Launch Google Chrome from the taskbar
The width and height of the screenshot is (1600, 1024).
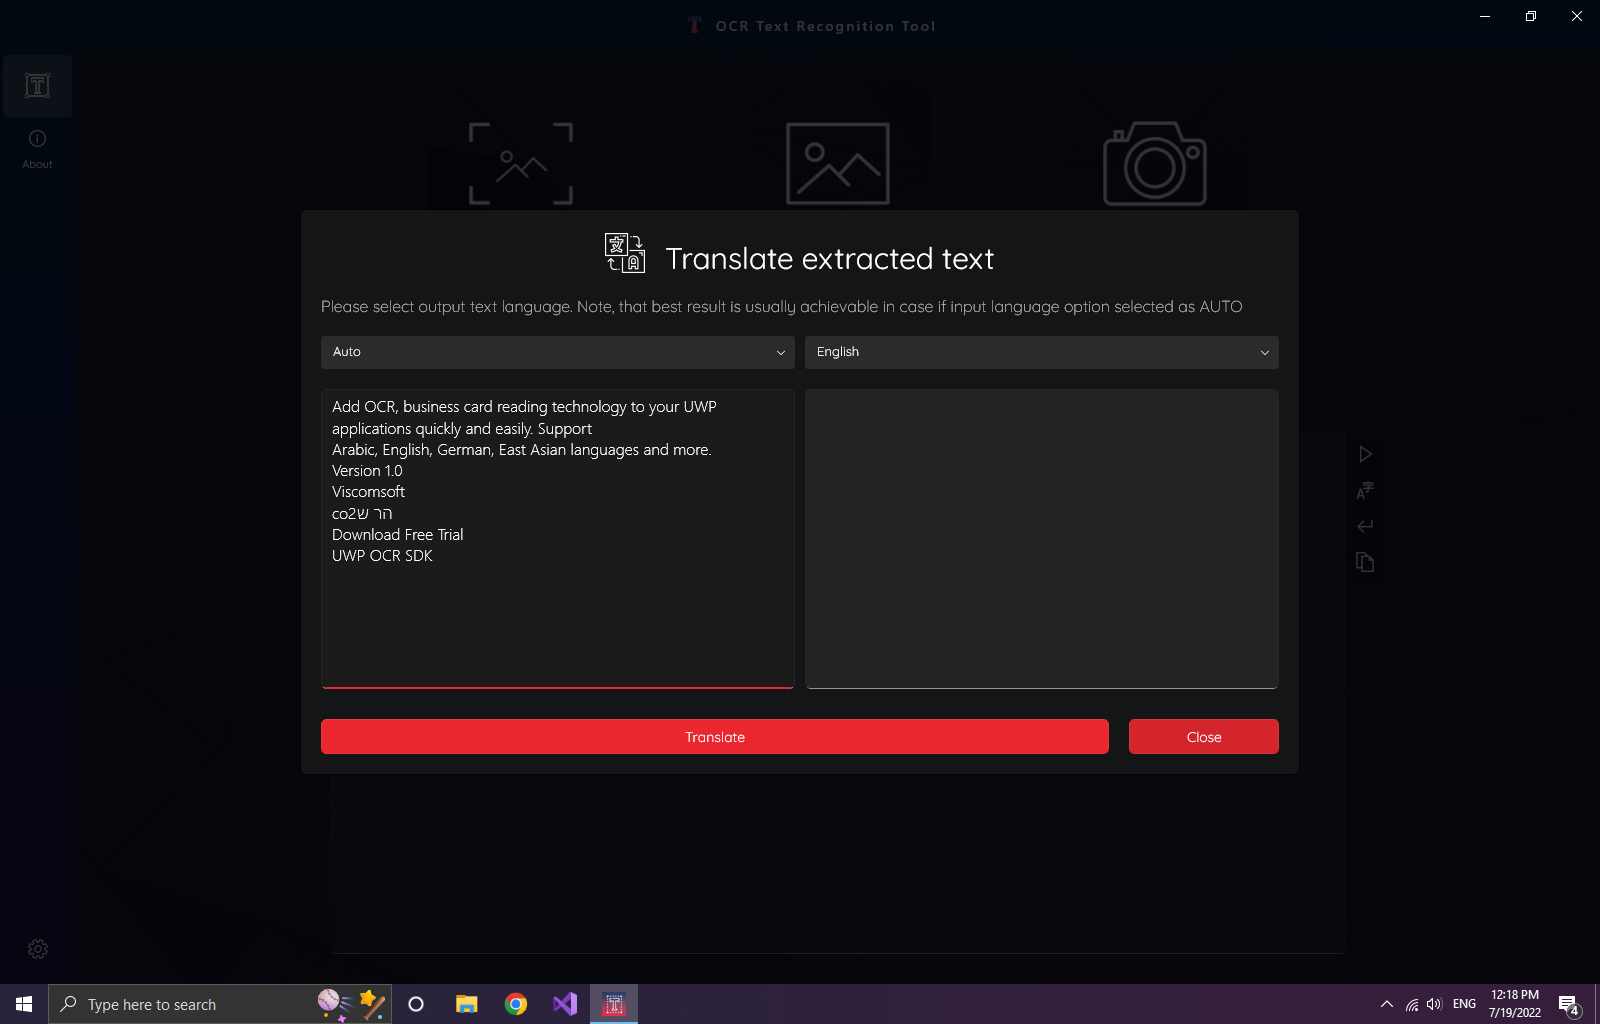(x=515, y=1004)
